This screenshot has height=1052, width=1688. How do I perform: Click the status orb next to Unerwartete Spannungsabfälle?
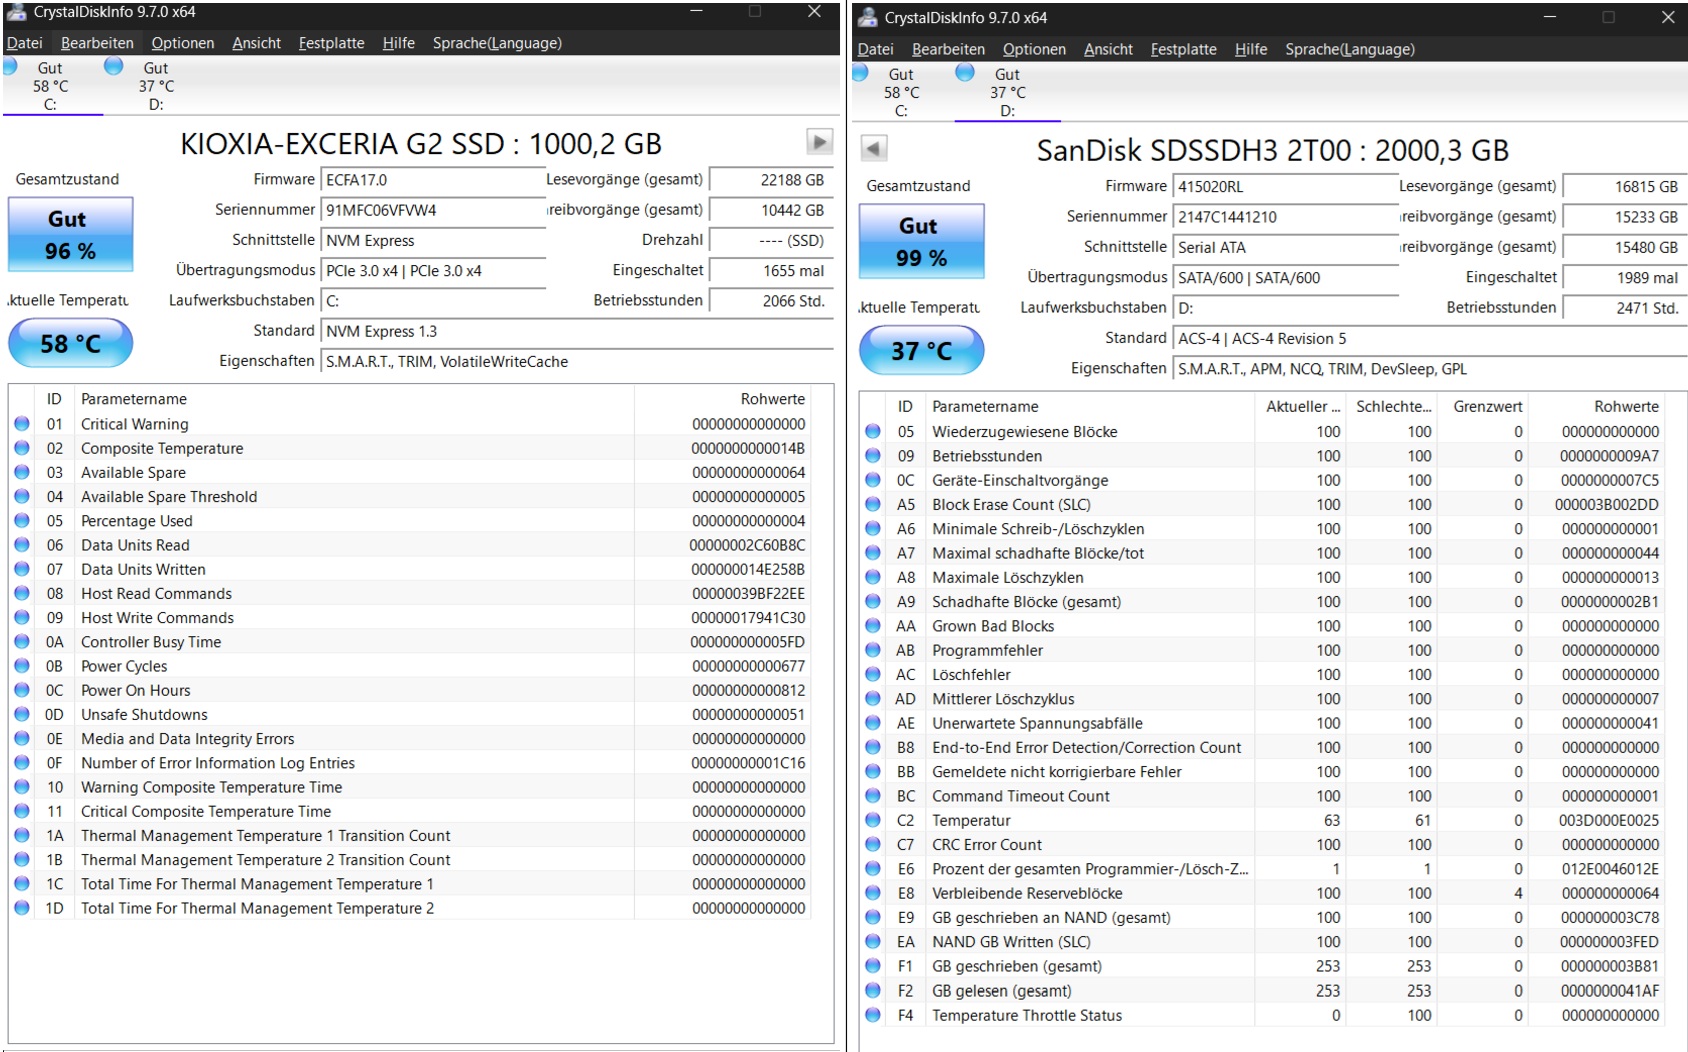point(873,723)
